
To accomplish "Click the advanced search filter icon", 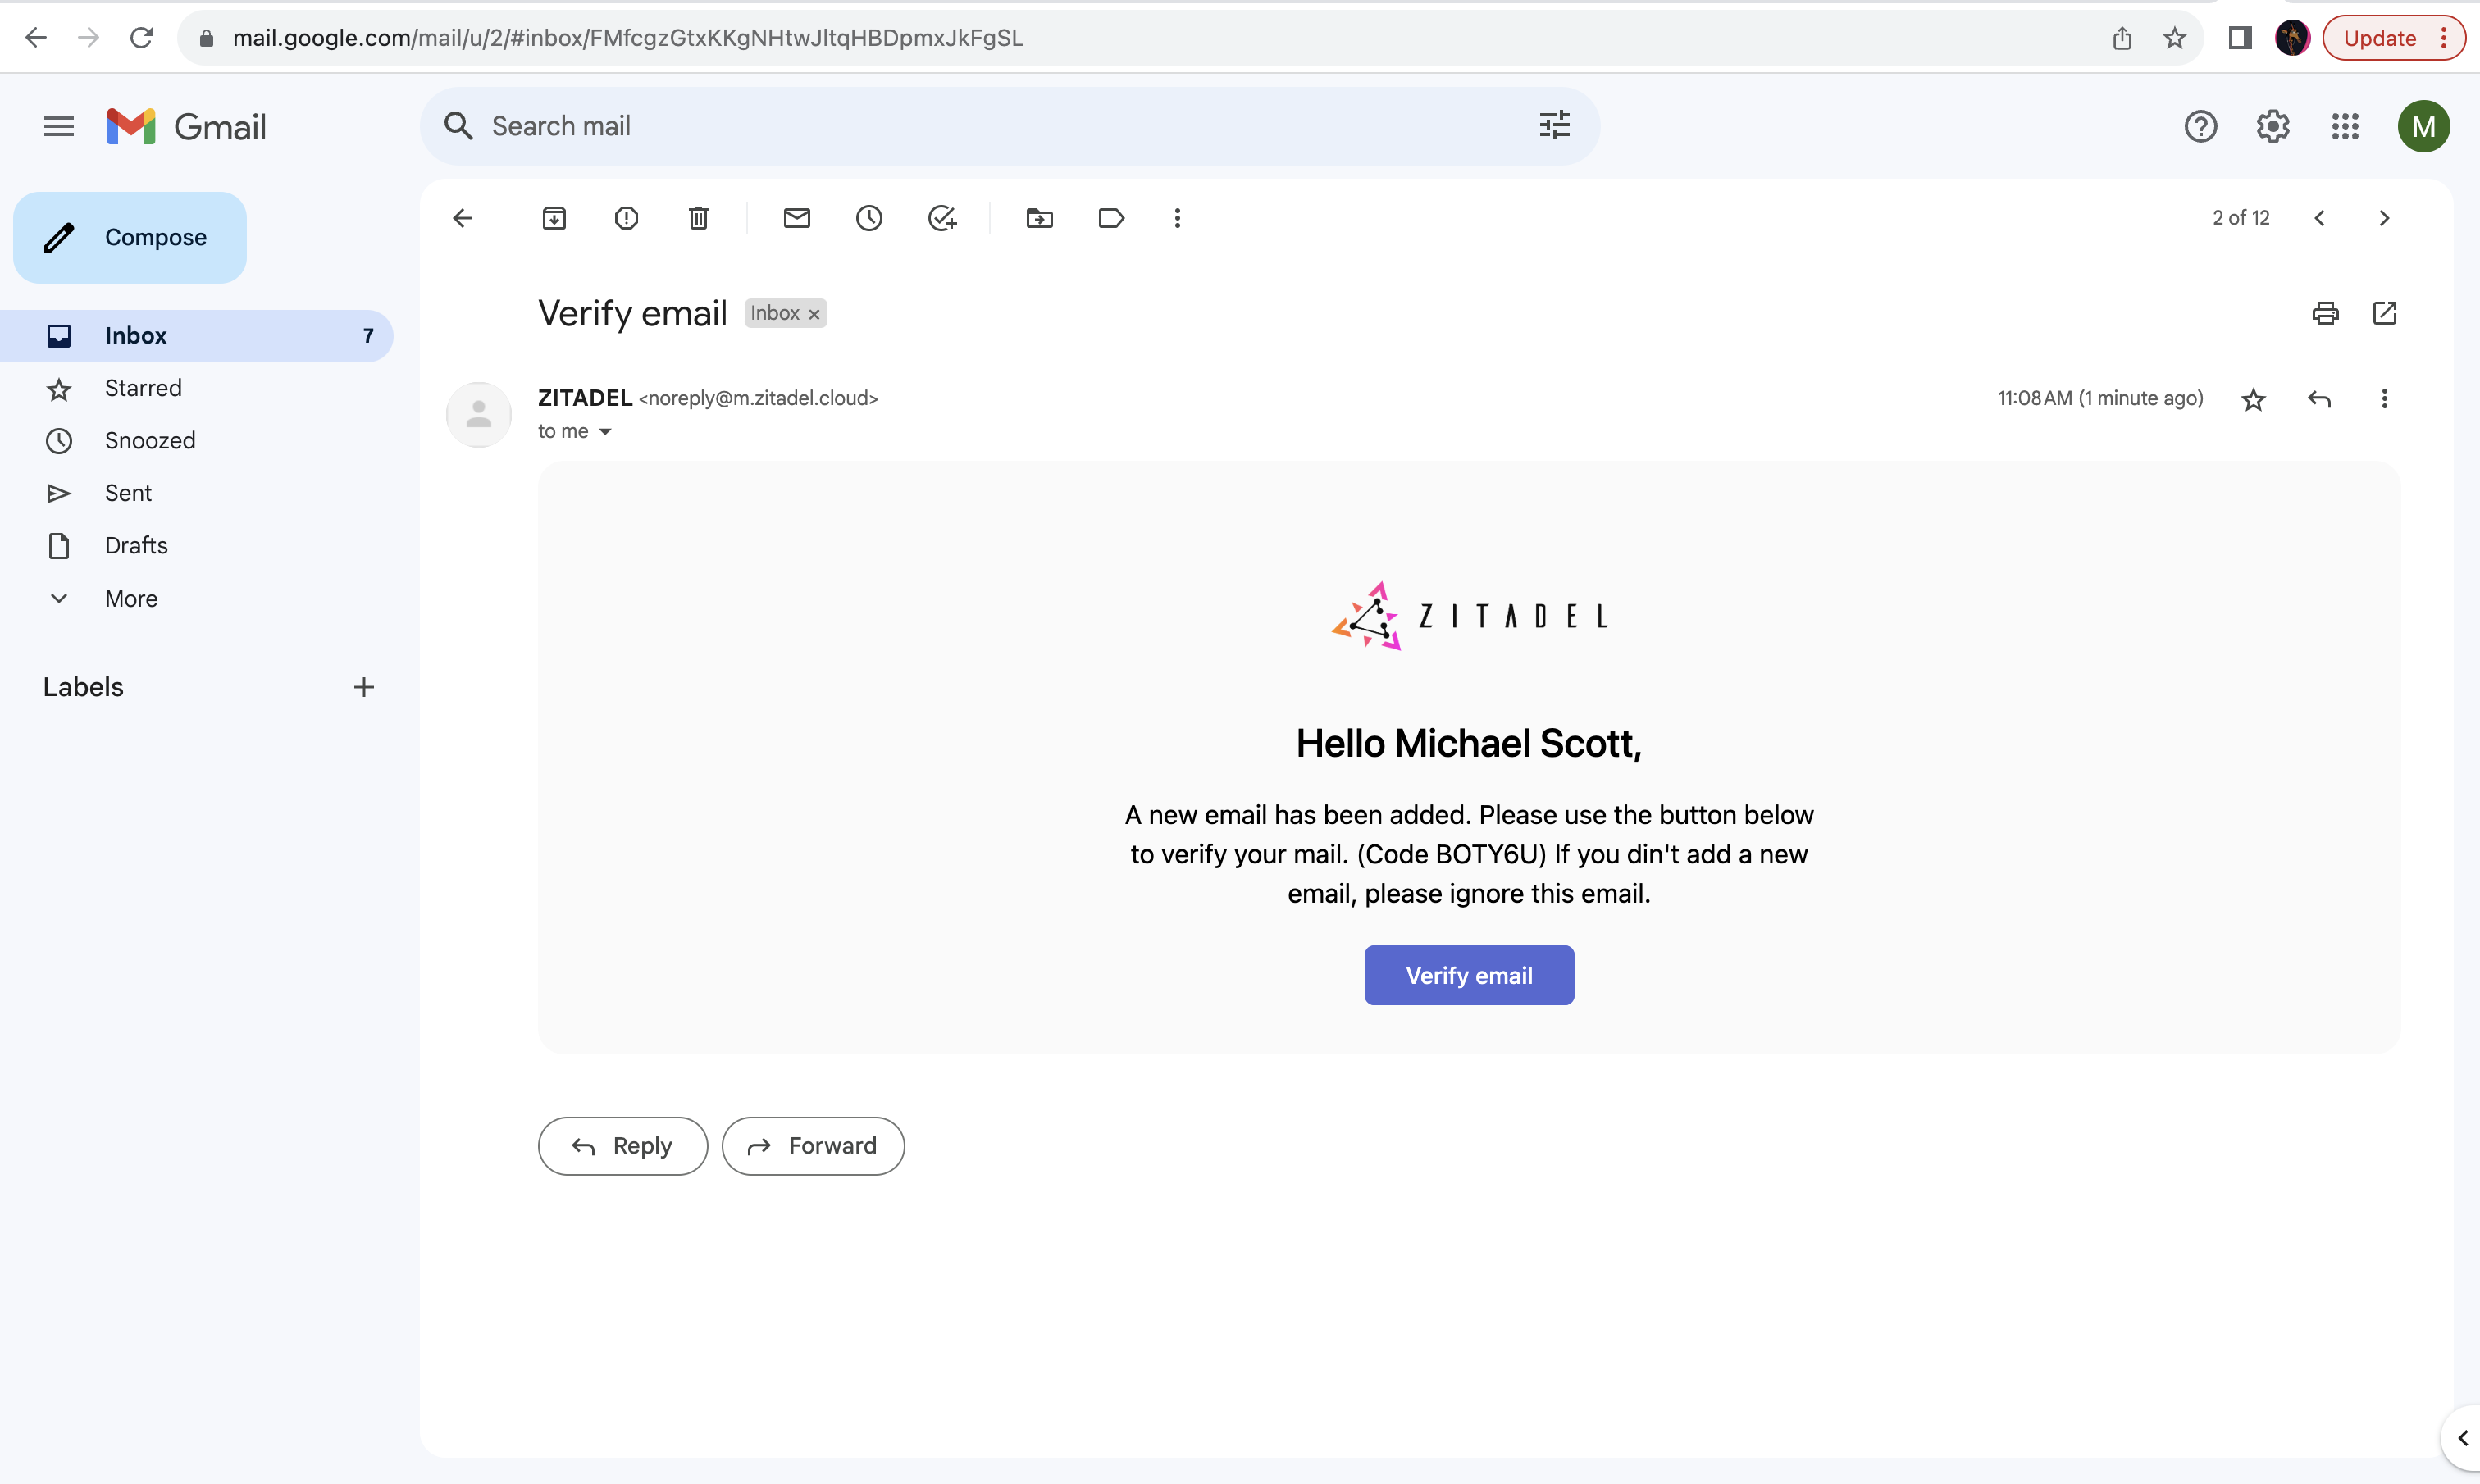I will pos(1552,125).
